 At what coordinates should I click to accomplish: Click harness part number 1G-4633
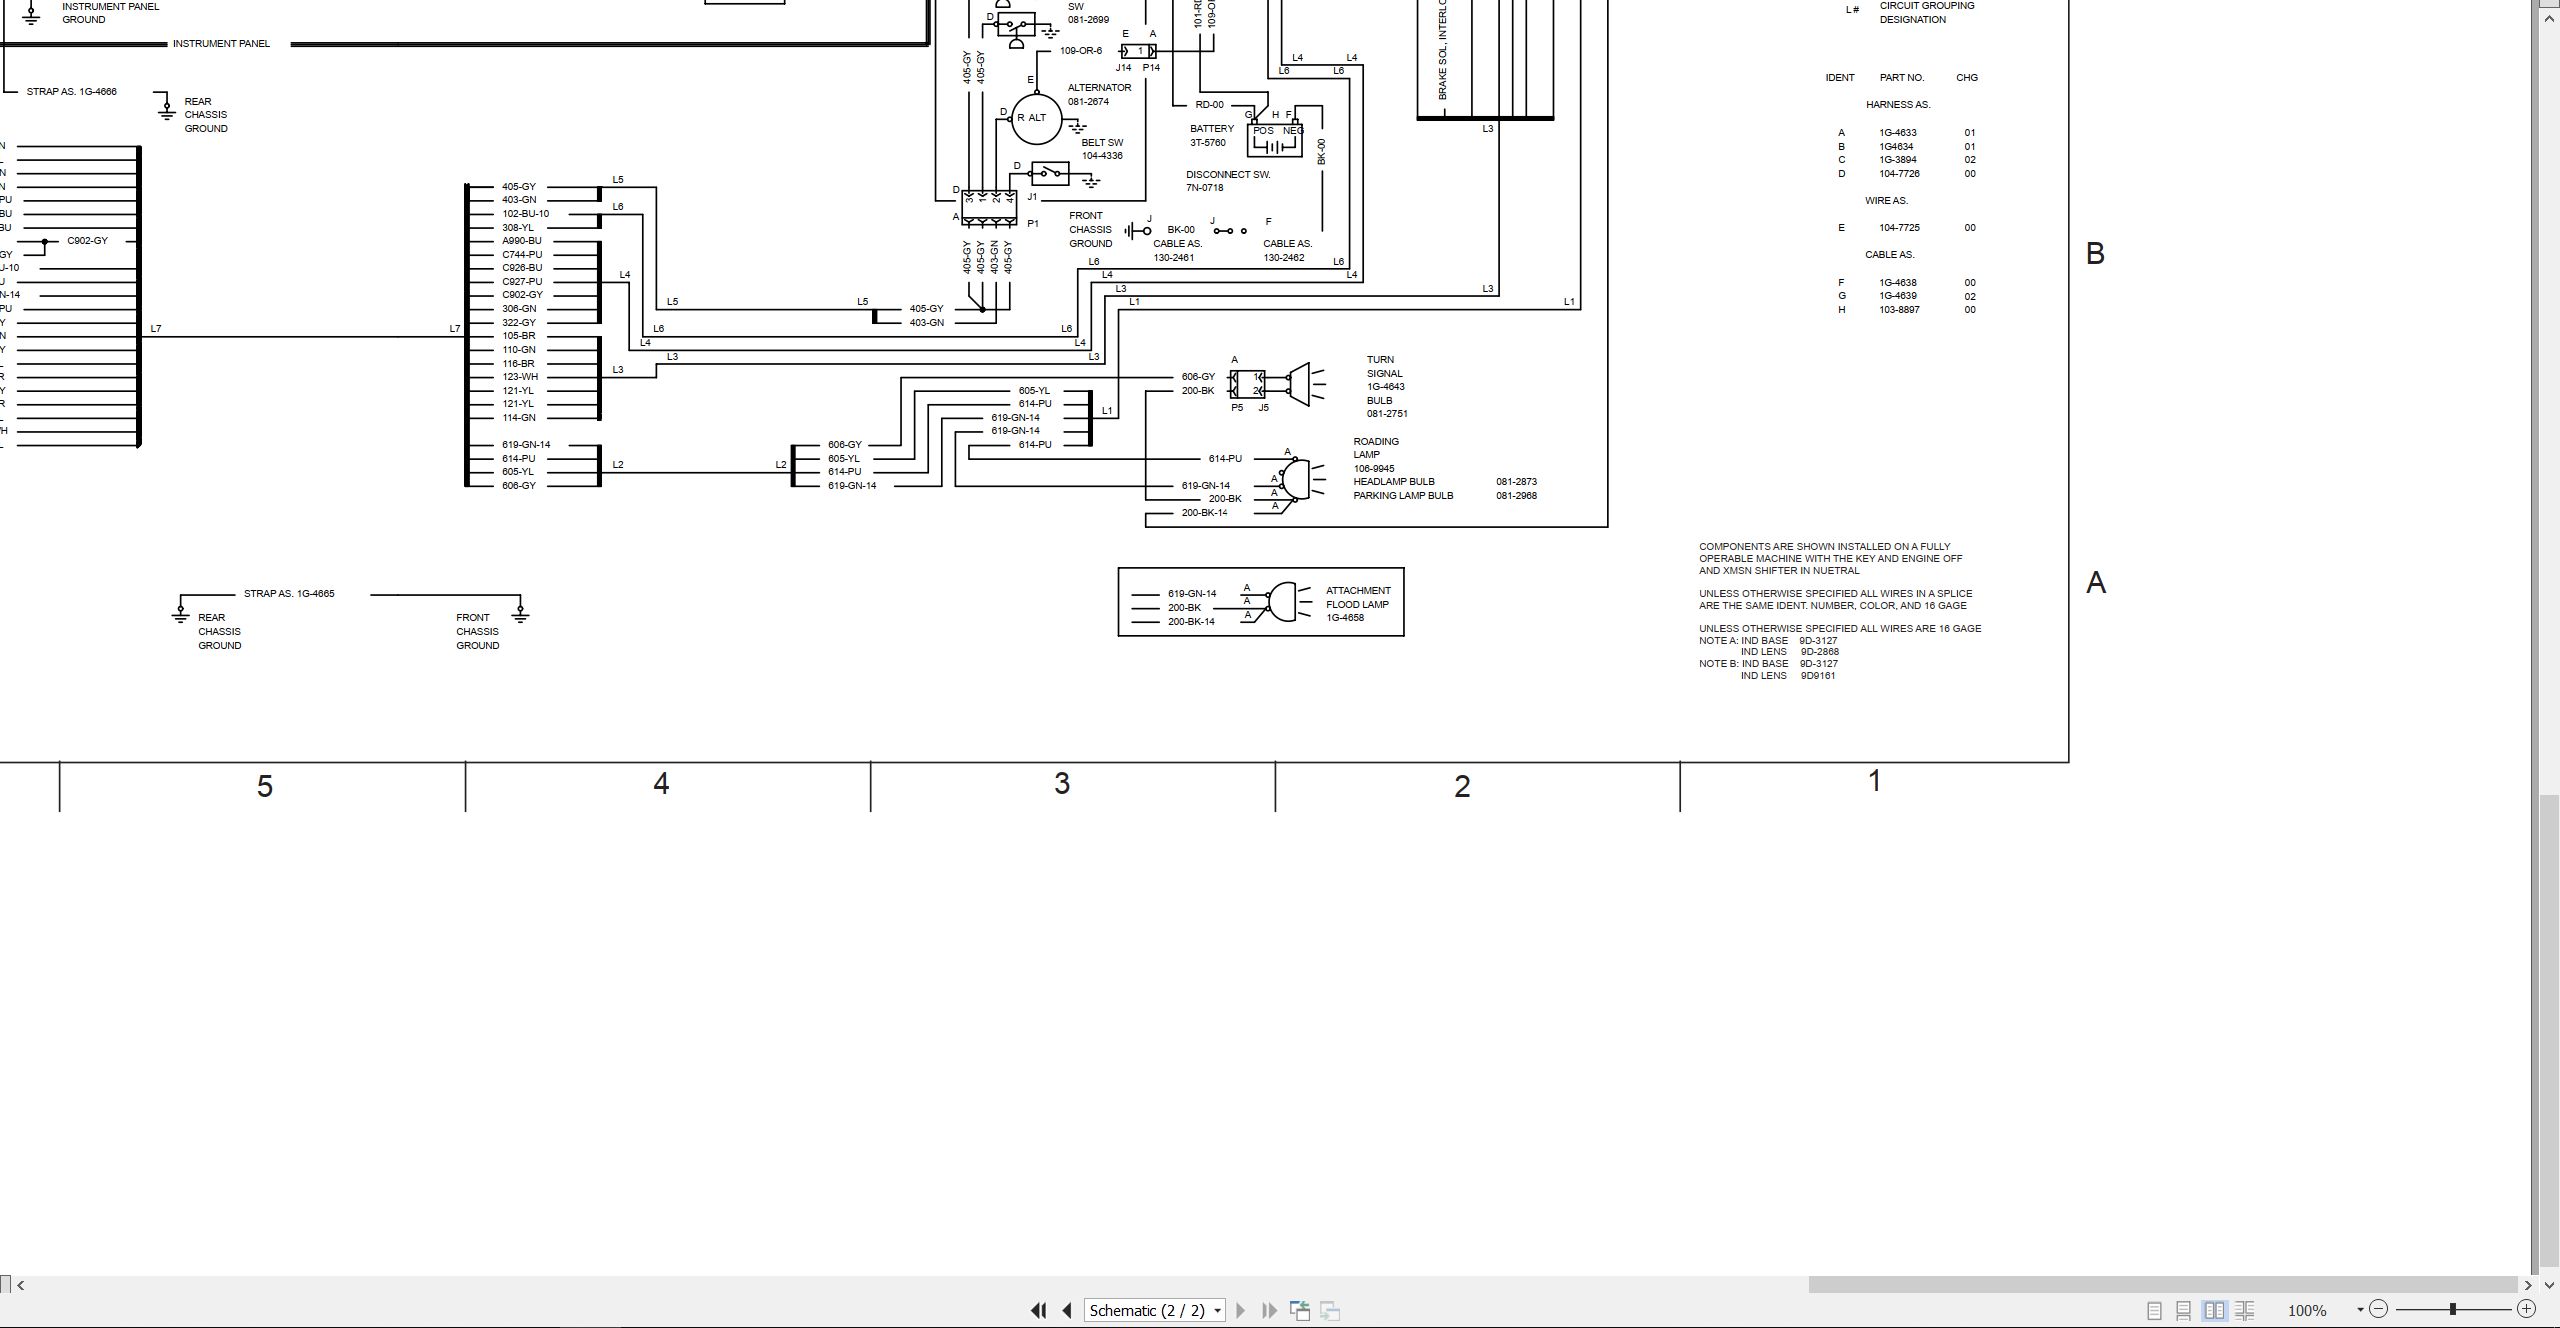(1898, 132)
